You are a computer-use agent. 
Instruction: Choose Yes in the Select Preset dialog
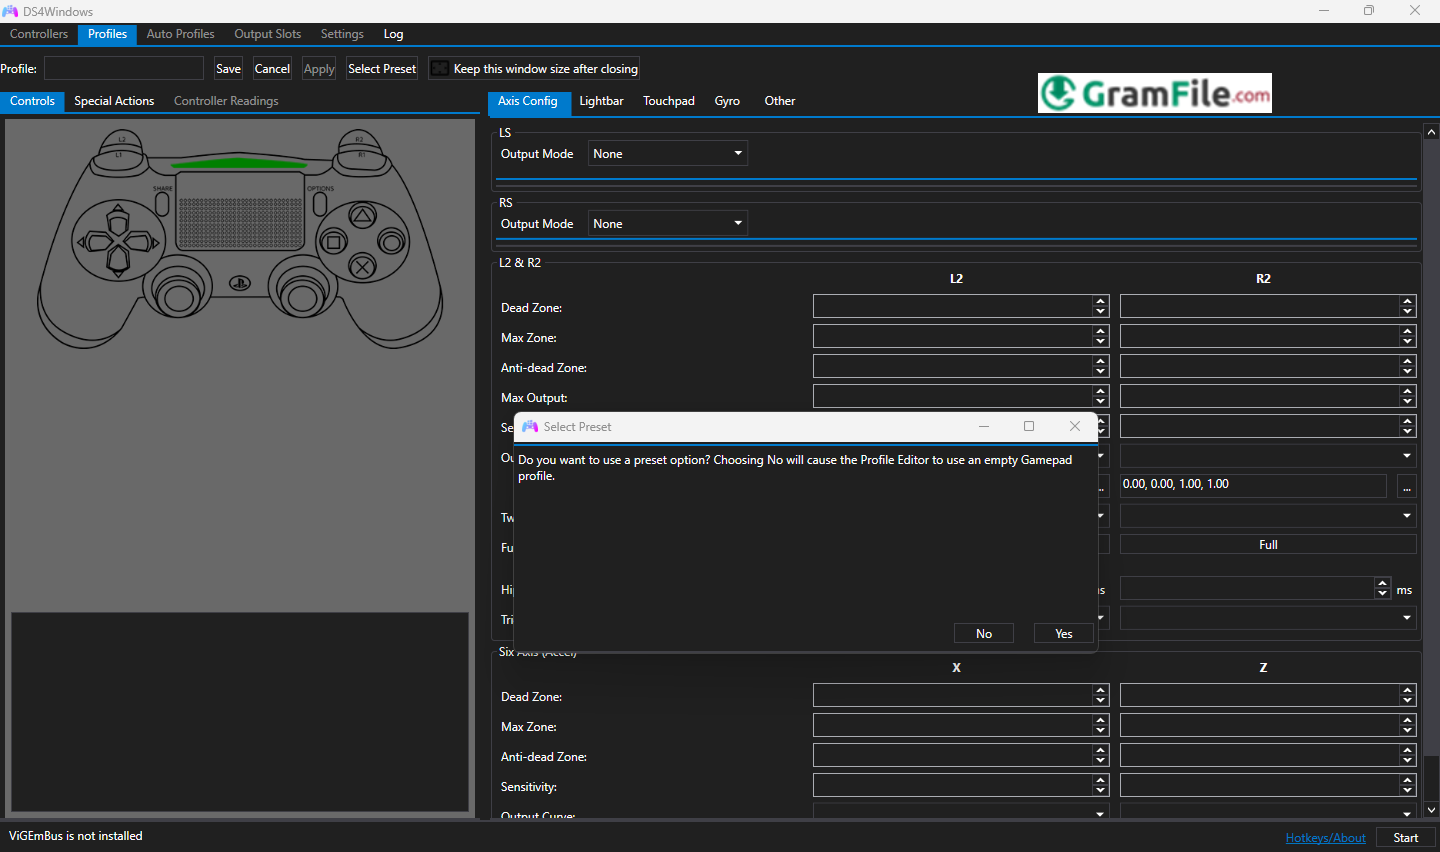coord(1063,634)
